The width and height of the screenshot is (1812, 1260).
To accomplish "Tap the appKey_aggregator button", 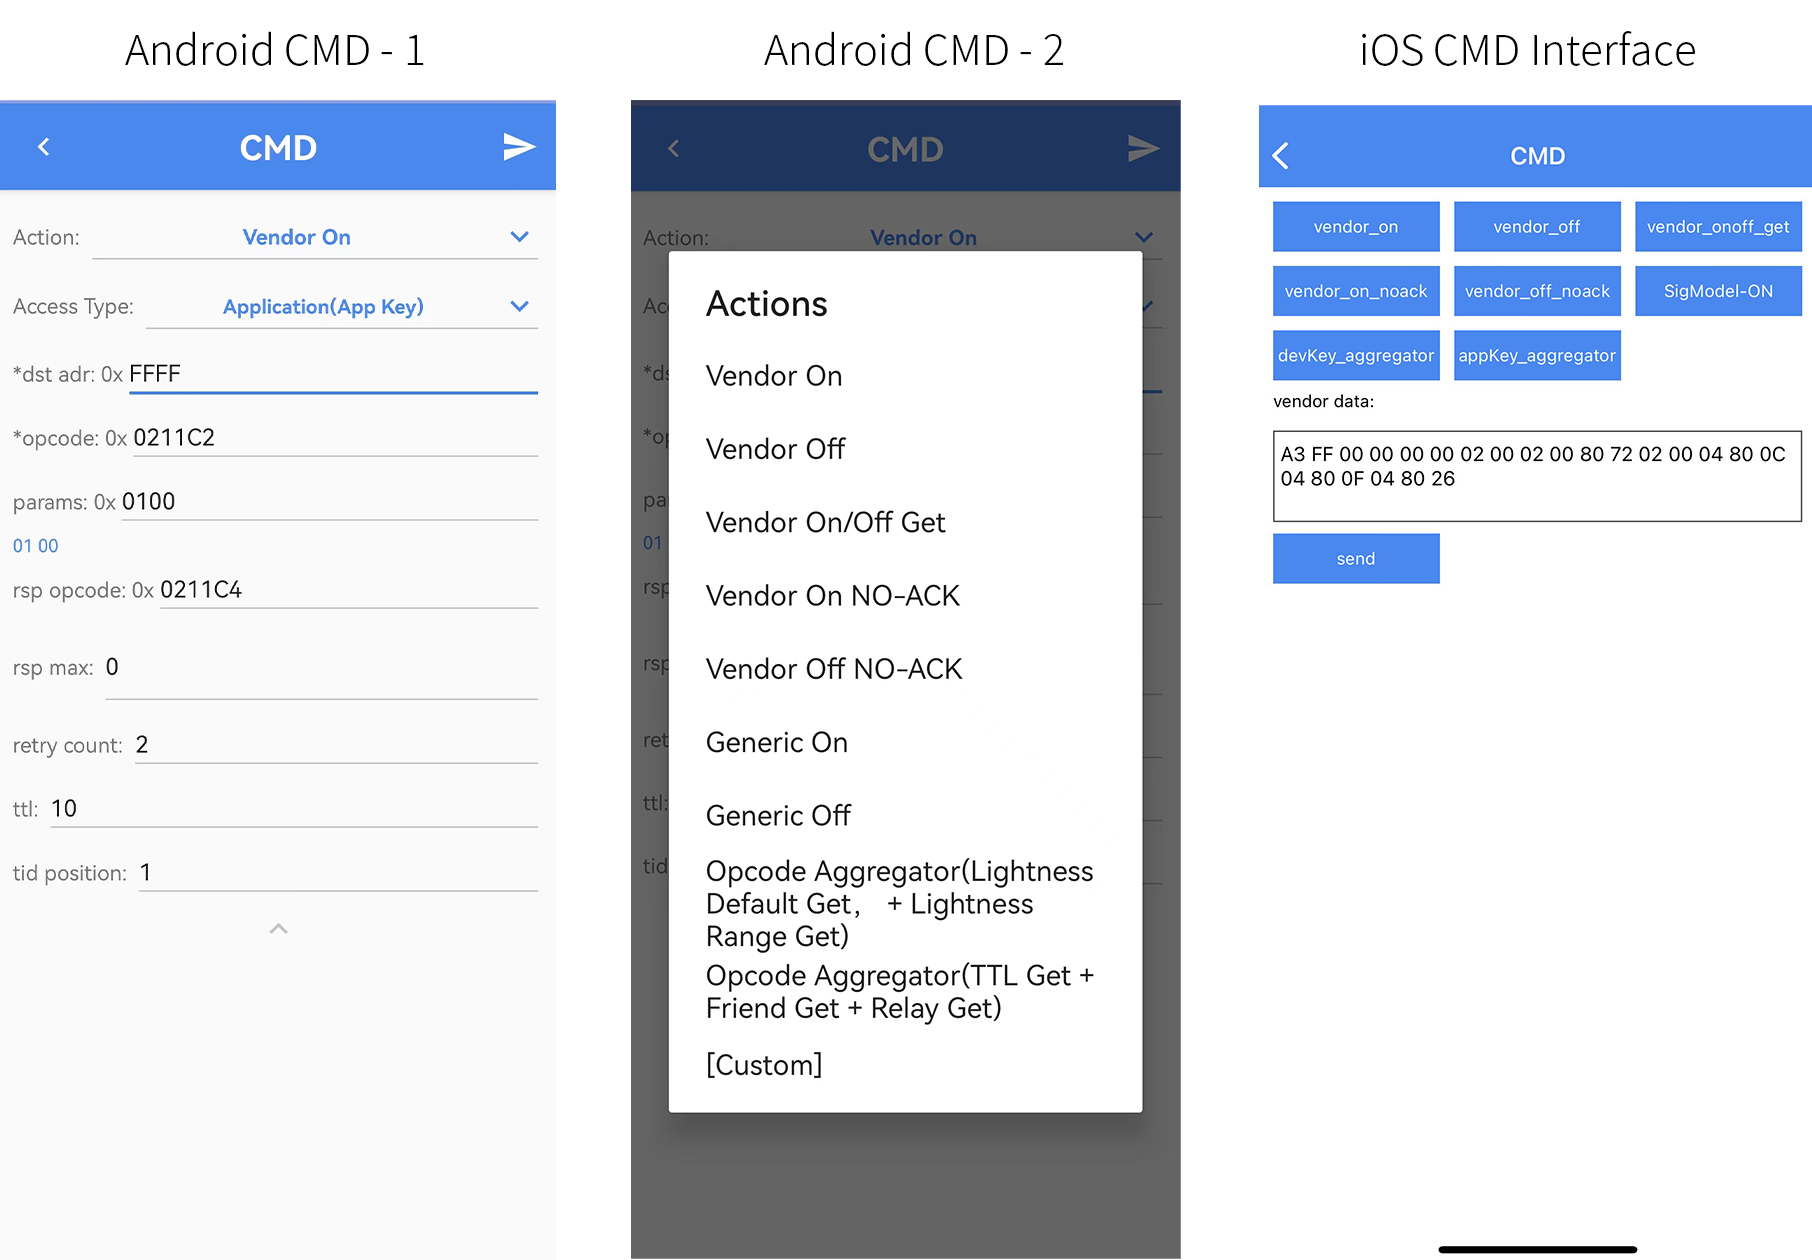I will (1537, 356).
